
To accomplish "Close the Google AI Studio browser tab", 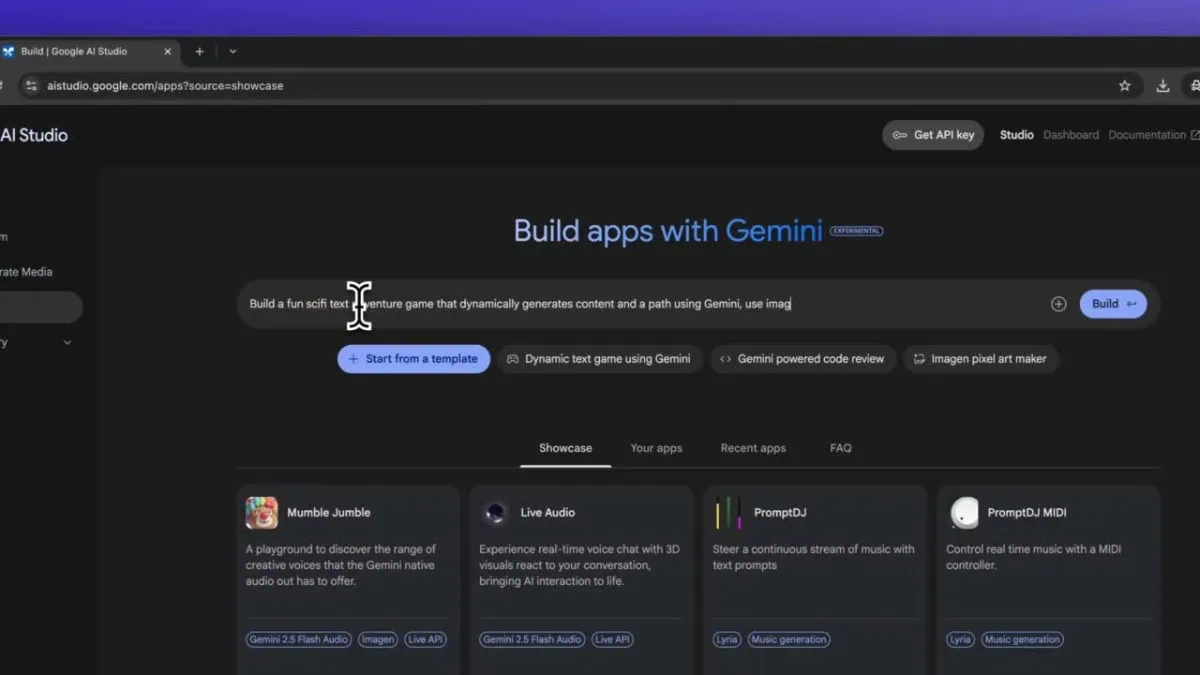I will 167,51.
